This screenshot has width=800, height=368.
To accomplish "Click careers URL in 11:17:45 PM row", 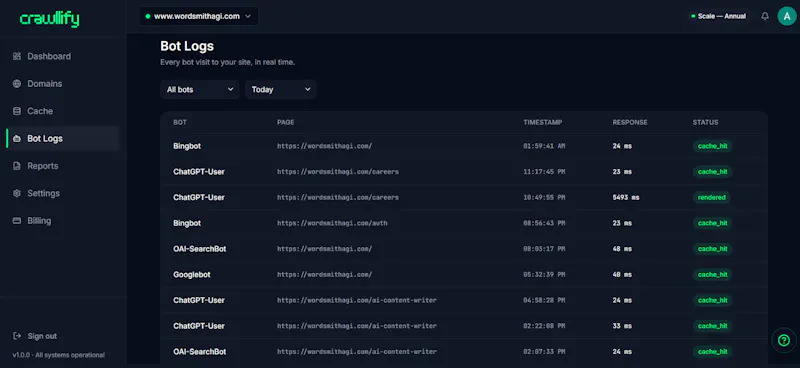I will (338, 172).
